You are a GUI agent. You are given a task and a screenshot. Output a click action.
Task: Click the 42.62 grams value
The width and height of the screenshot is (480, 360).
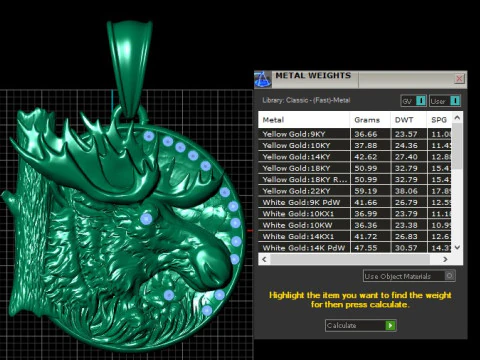[x=366, y=157]
